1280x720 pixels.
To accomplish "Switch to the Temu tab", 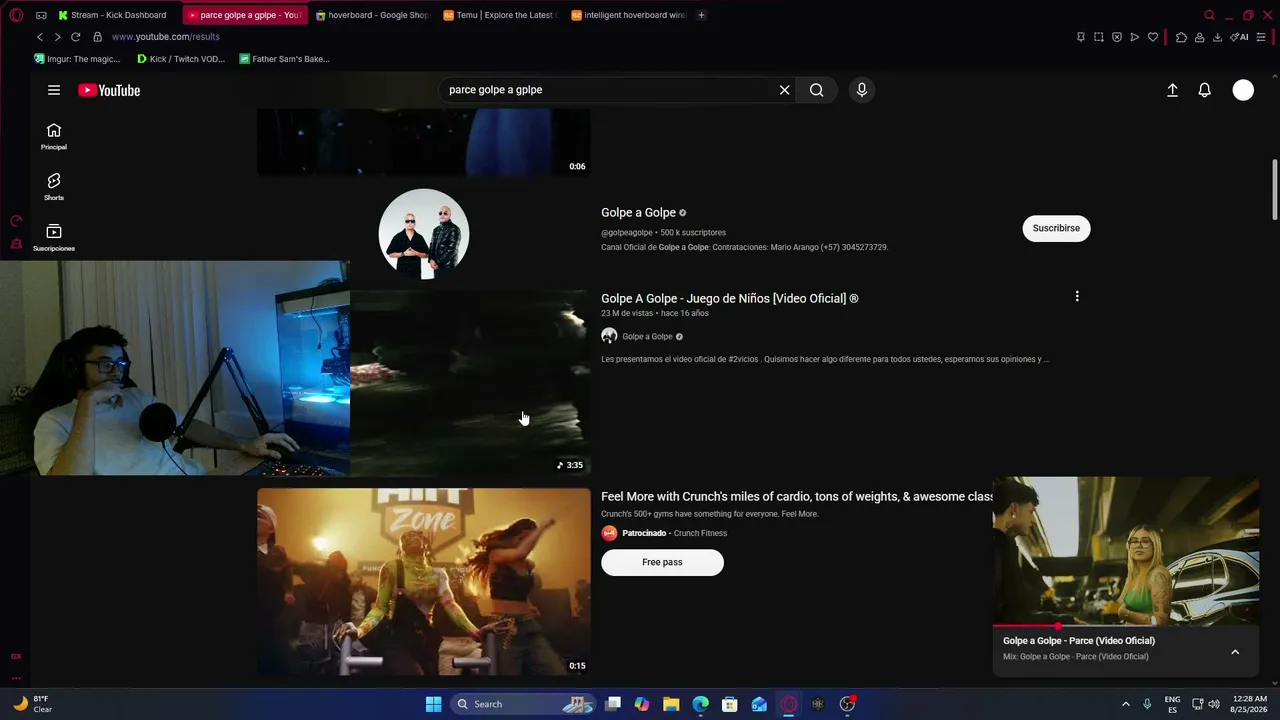I will coord(500,15).
